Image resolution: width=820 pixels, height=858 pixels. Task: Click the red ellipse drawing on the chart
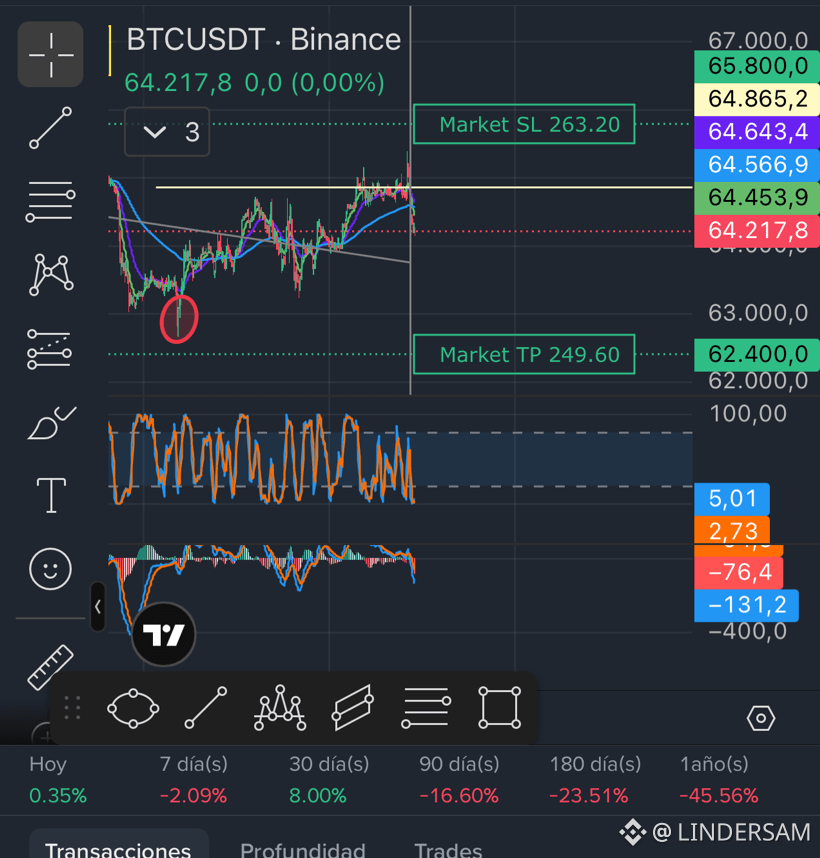point(179,319)
